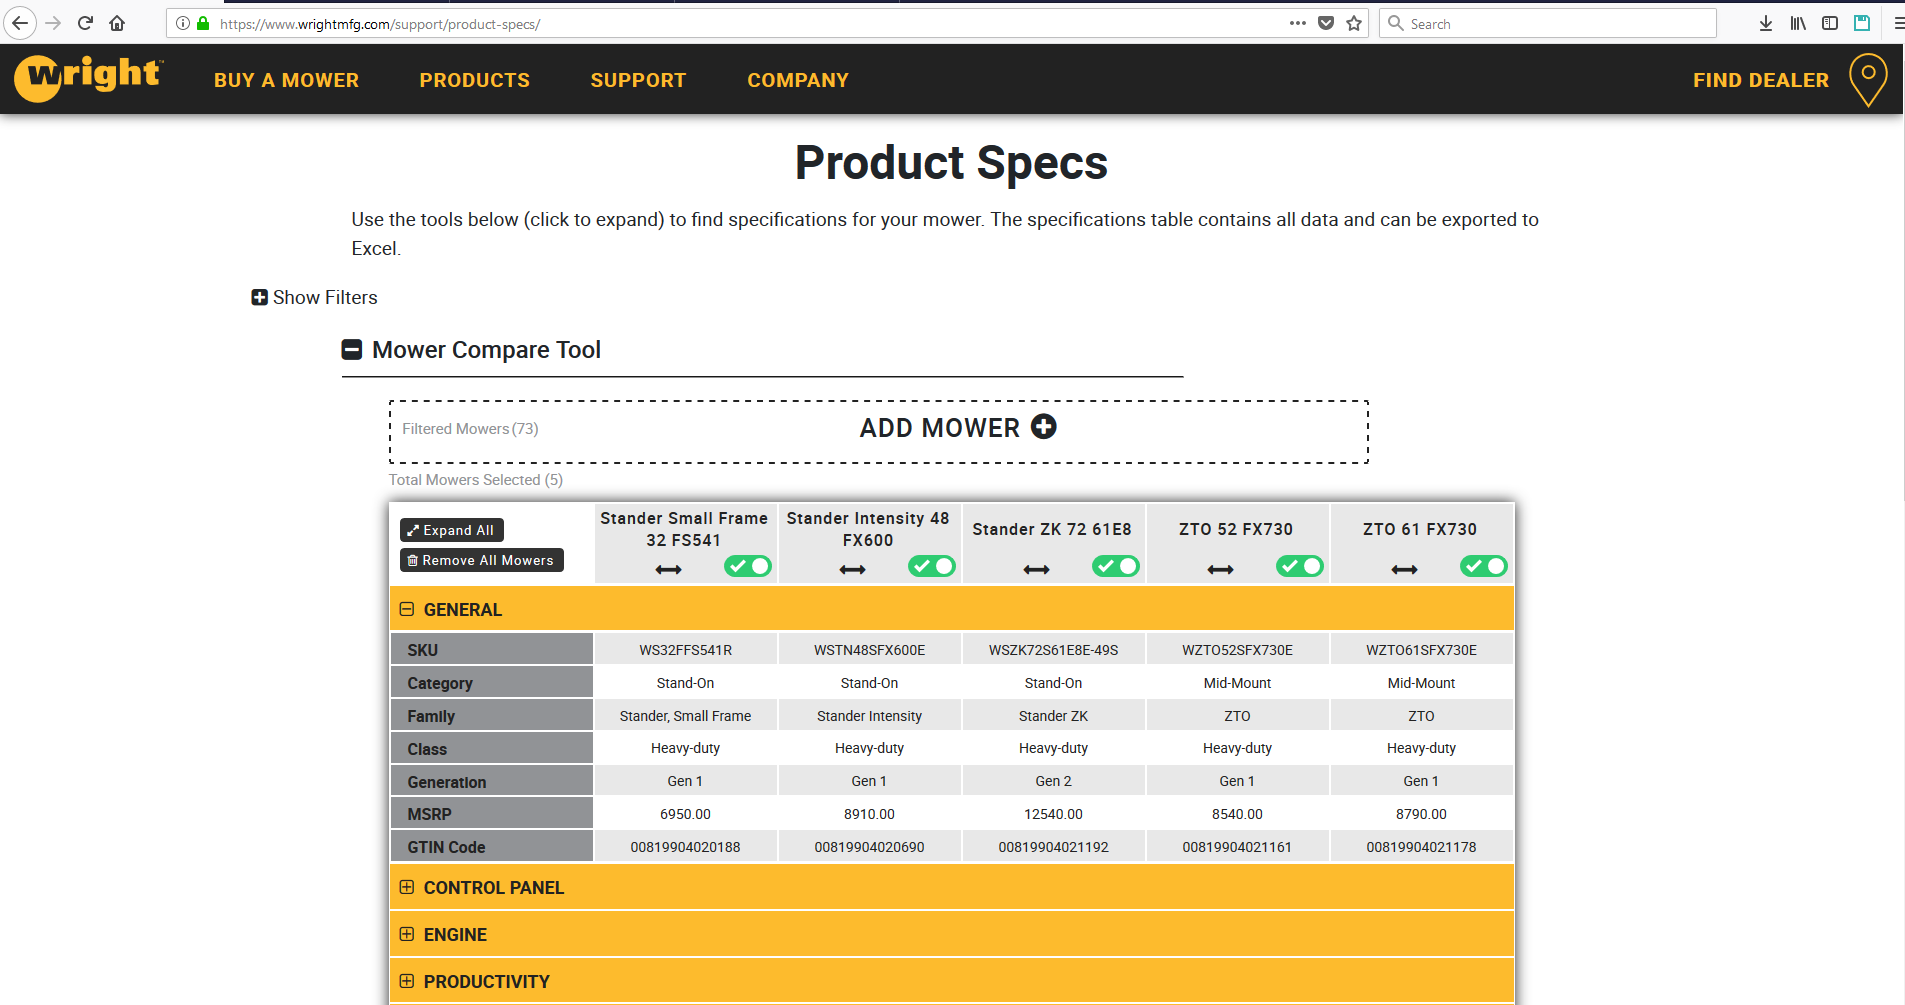Viewport: 1905px width, 1005px height.
Task: Open the library icon in toolbar
Action: coord(1798,23)
